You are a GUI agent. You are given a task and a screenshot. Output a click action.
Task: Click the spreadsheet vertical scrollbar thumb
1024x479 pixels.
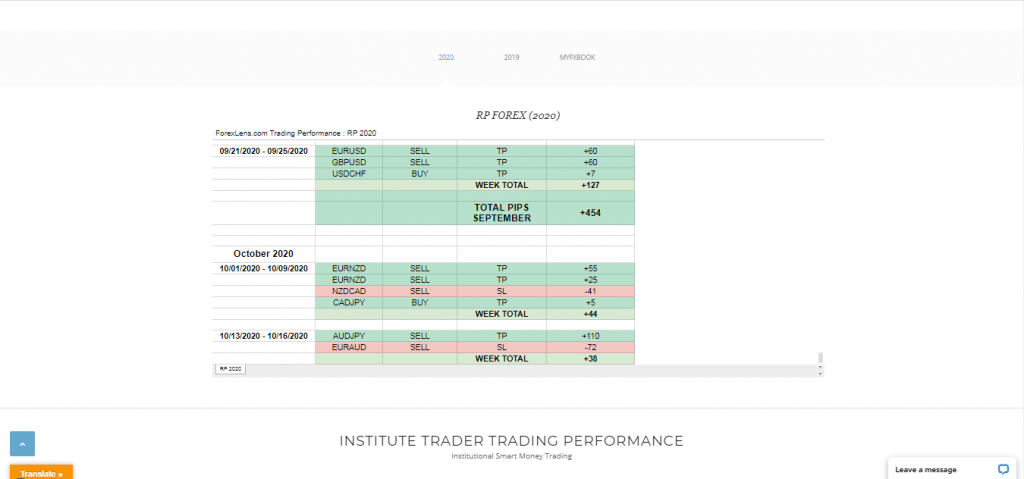(x=821, y=357)
